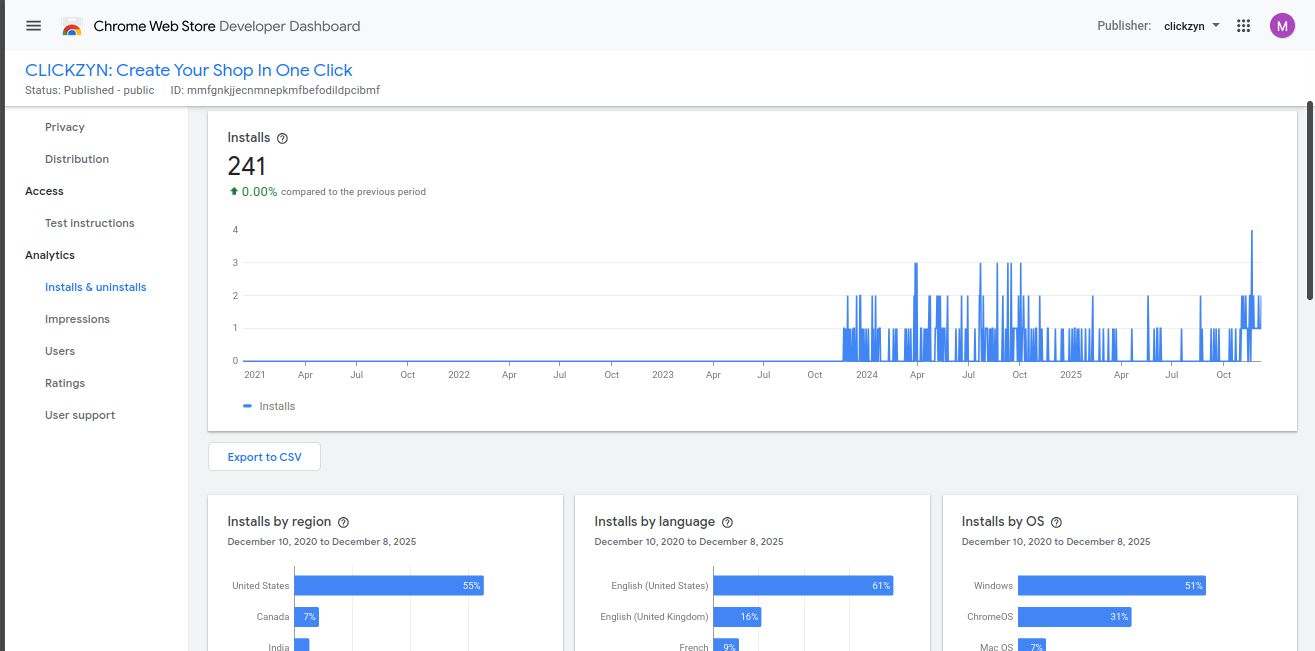Click United States 55% bar
This screenshot has width=1315, height=651.
[x=388, y=586]
